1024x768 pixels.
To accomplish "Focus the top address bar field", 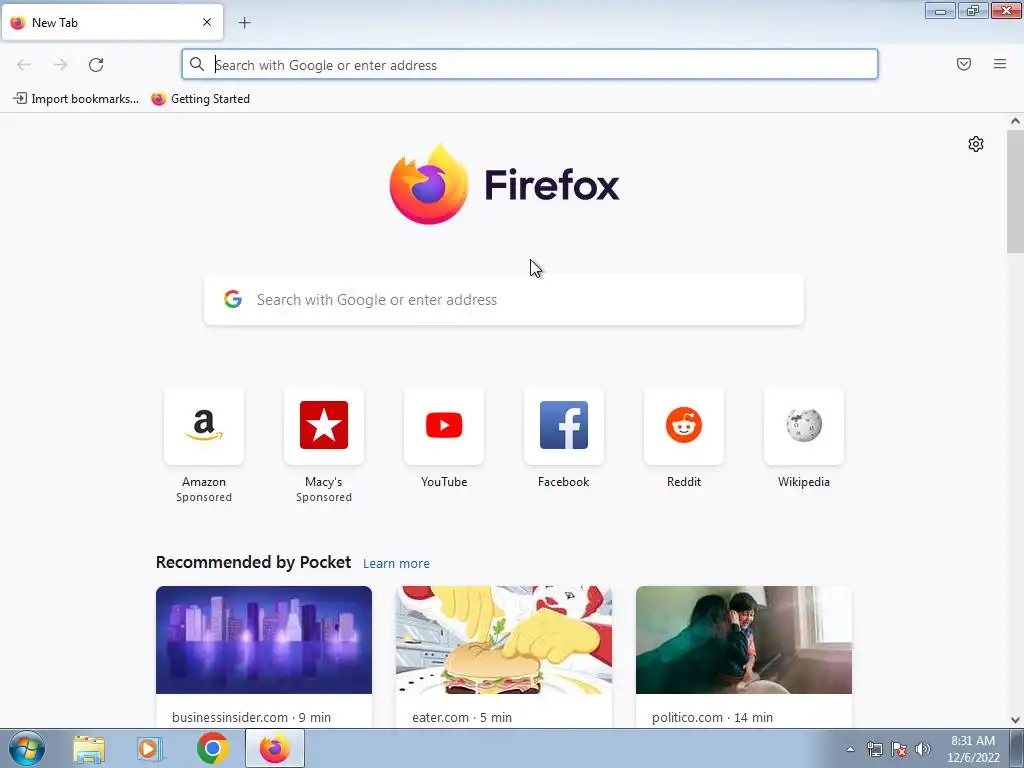I will (530, 65).
